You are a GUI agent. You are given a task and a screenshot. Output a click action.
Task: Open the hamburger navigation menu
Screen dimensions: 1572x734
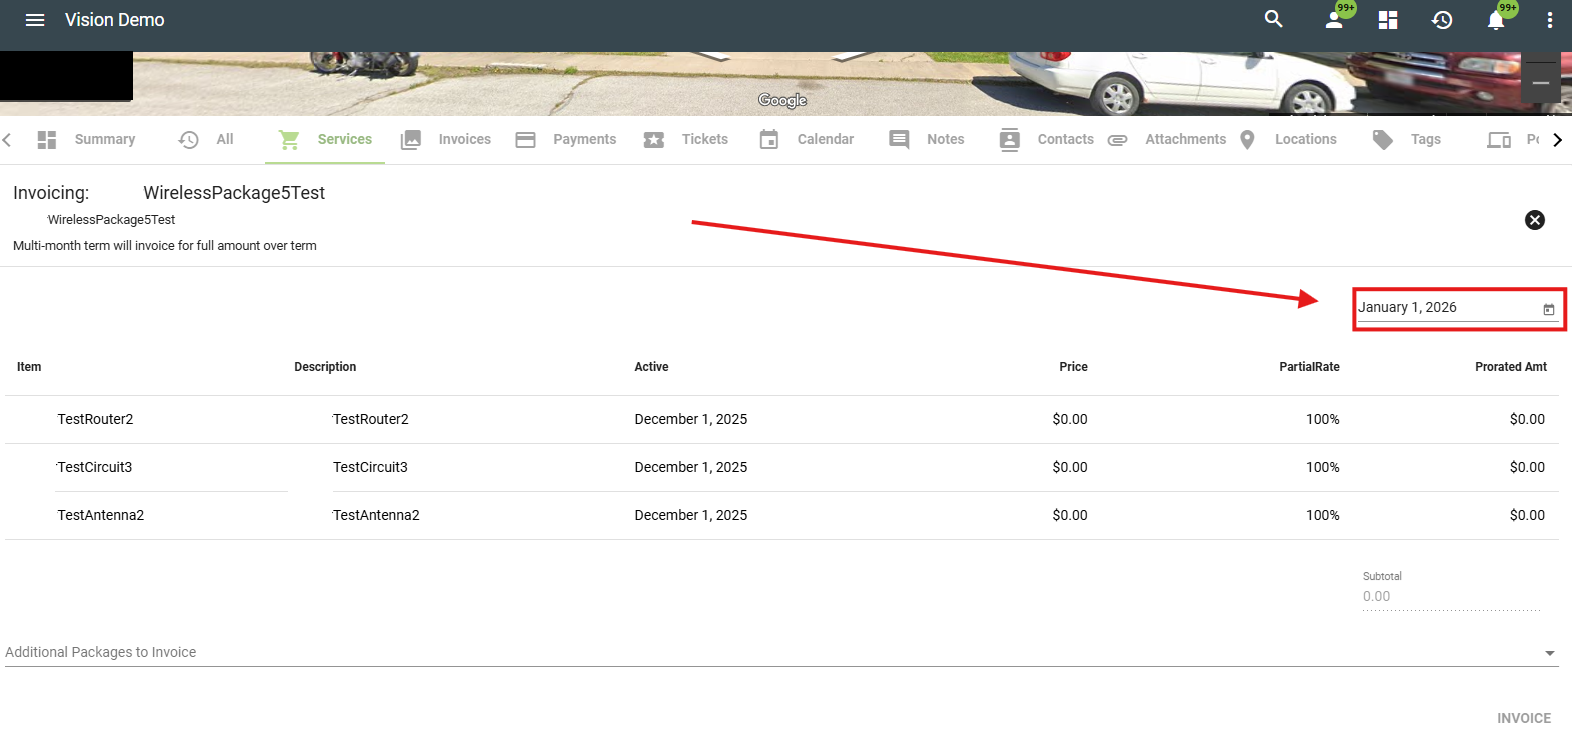click(x=35, y=20)
